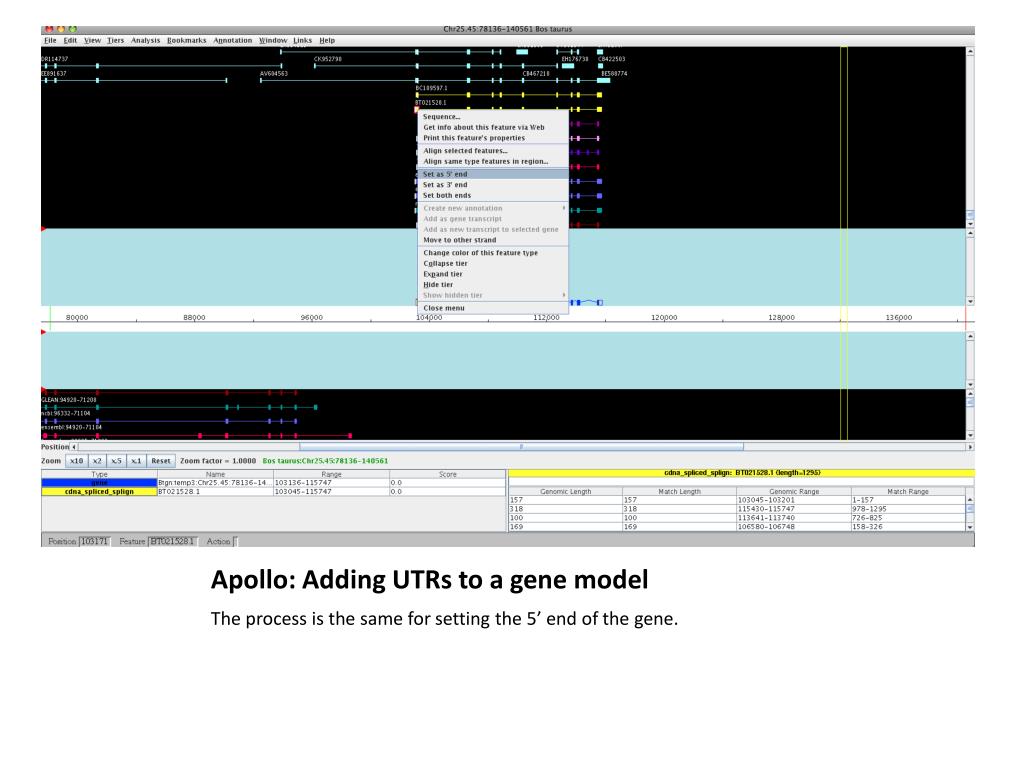1024x768 pixels.
Task: Click the Range cell "103136-115747"
Action: pos(331,483)
